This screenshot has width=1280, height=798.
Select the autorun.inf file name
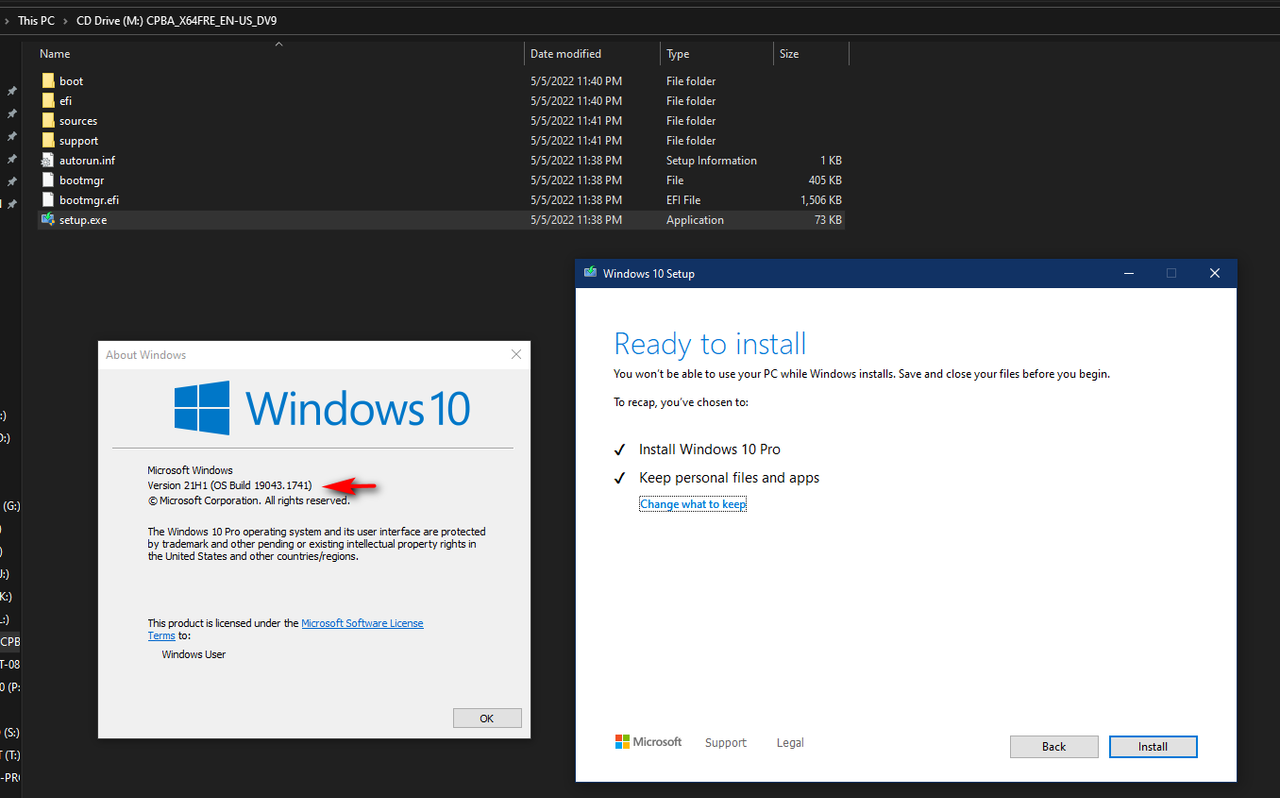[x=87, y=160]
